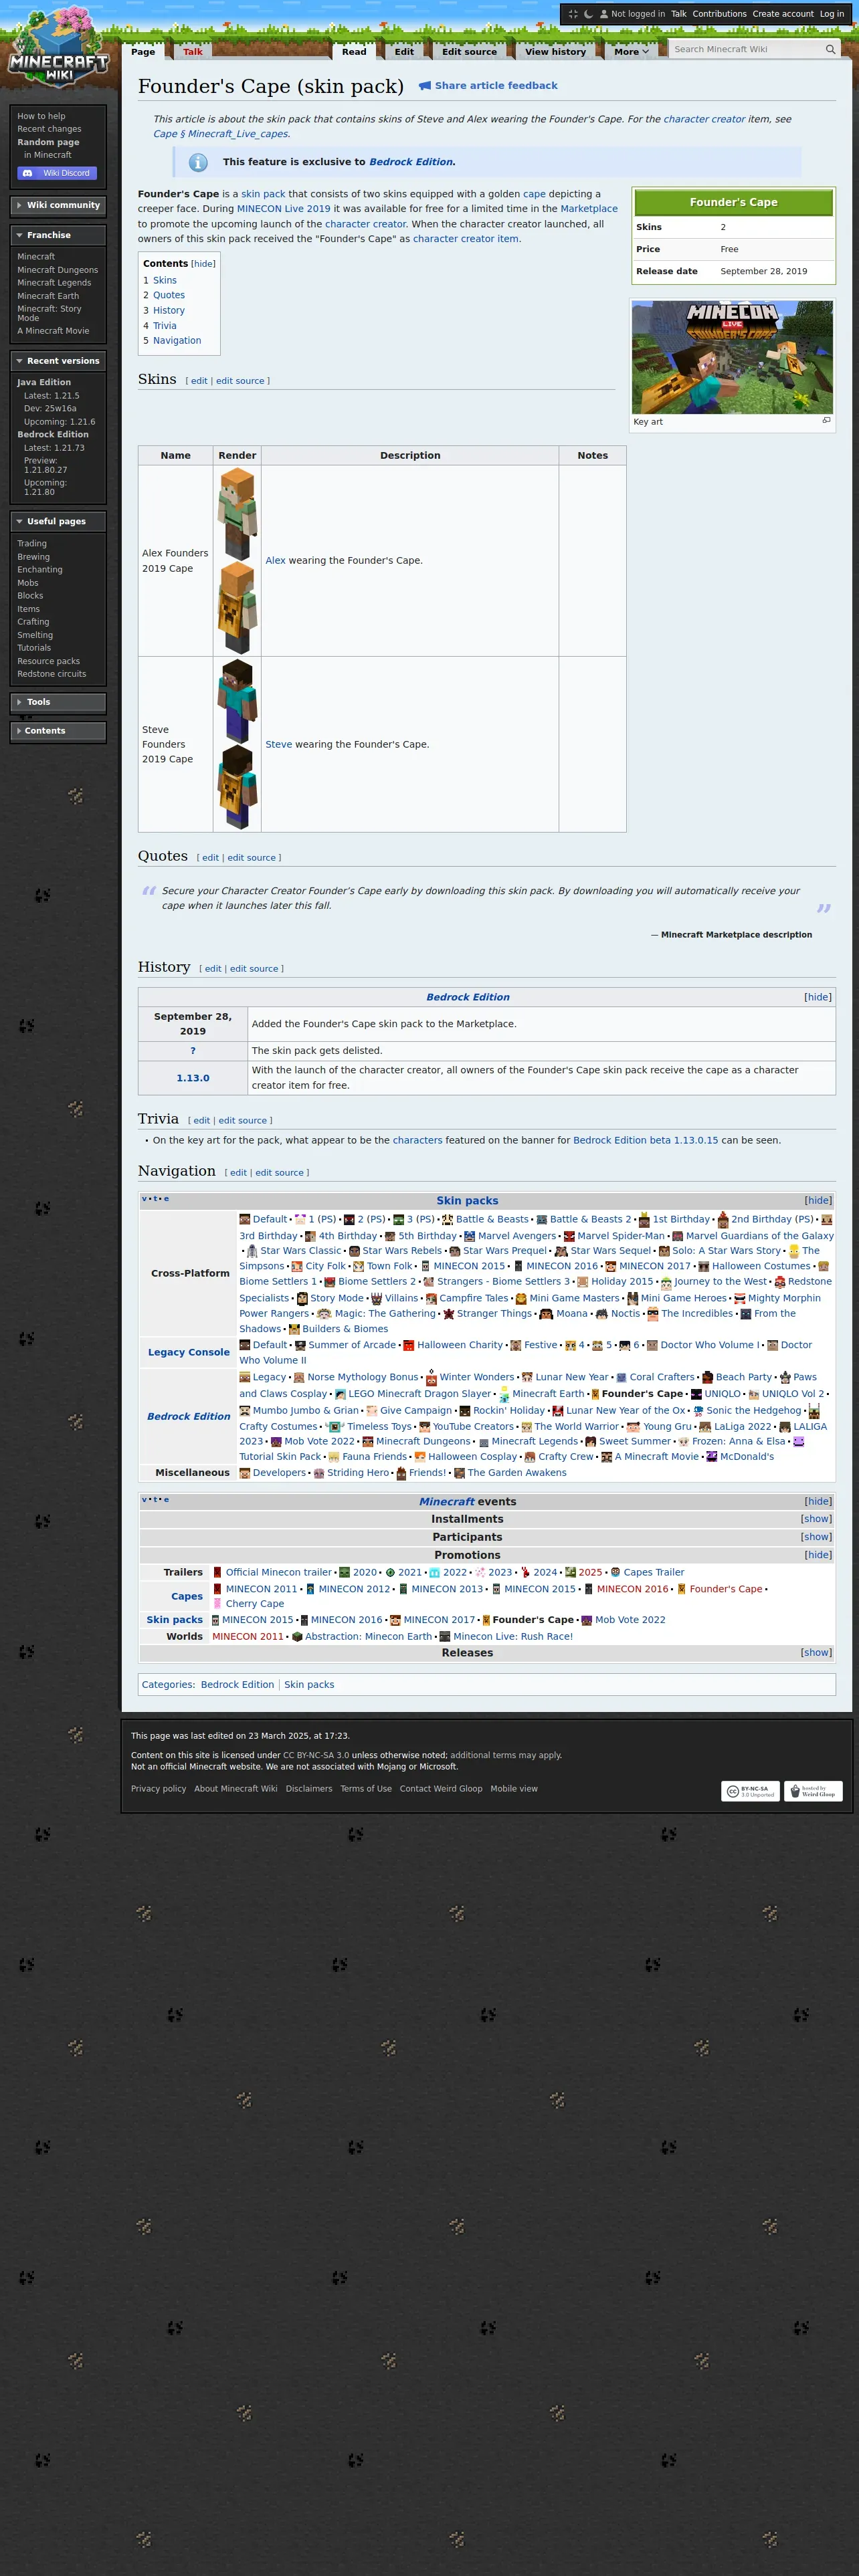Hide the table of contents
This screenshot has height=2576, width=859.
click(203, 264)
